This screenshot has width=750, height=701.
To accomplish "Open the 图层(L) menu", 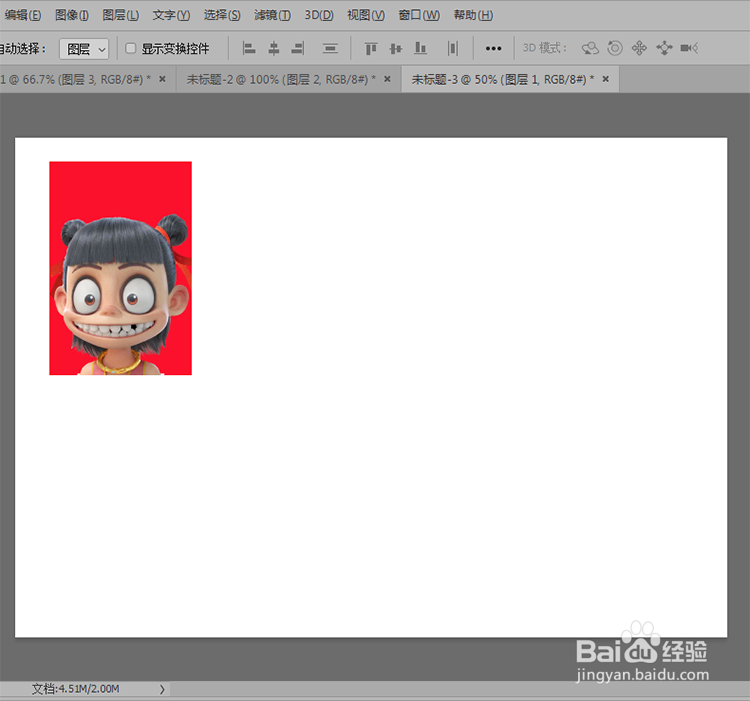I will (x=121, y=15).
